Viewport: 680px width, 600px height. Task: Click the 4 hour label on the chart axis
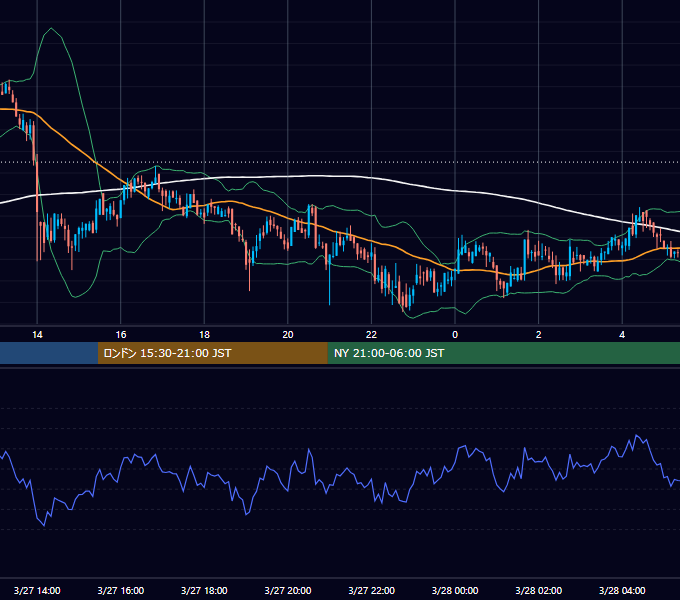point(622,335)
